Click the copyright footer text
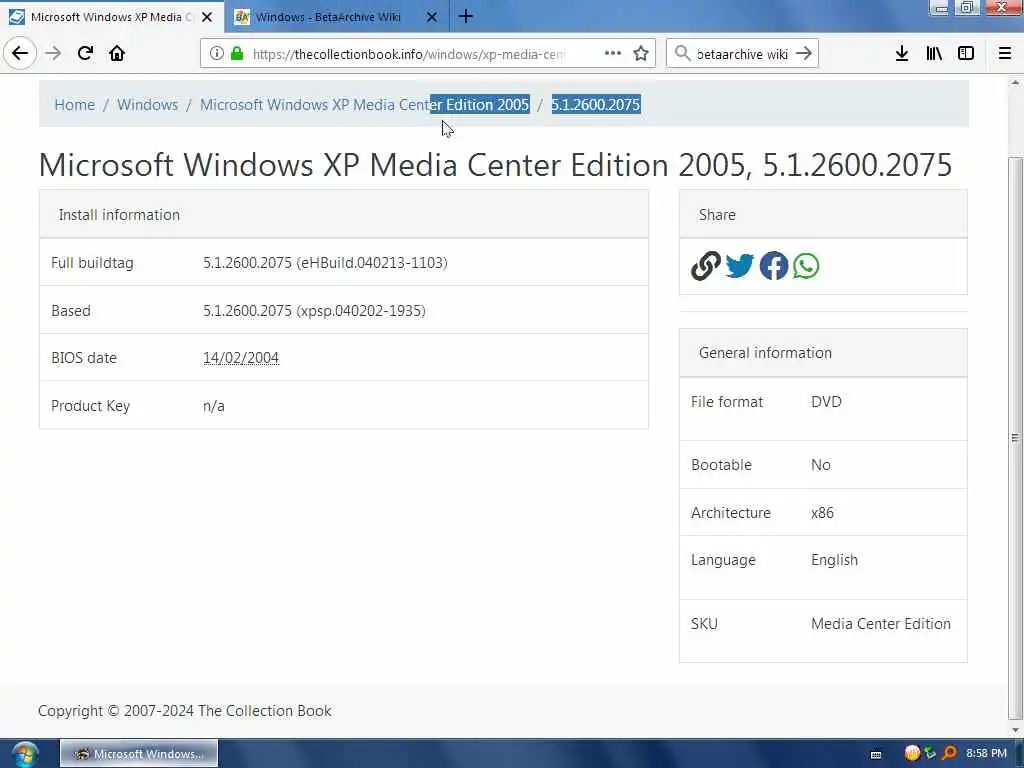 [185, 711]
